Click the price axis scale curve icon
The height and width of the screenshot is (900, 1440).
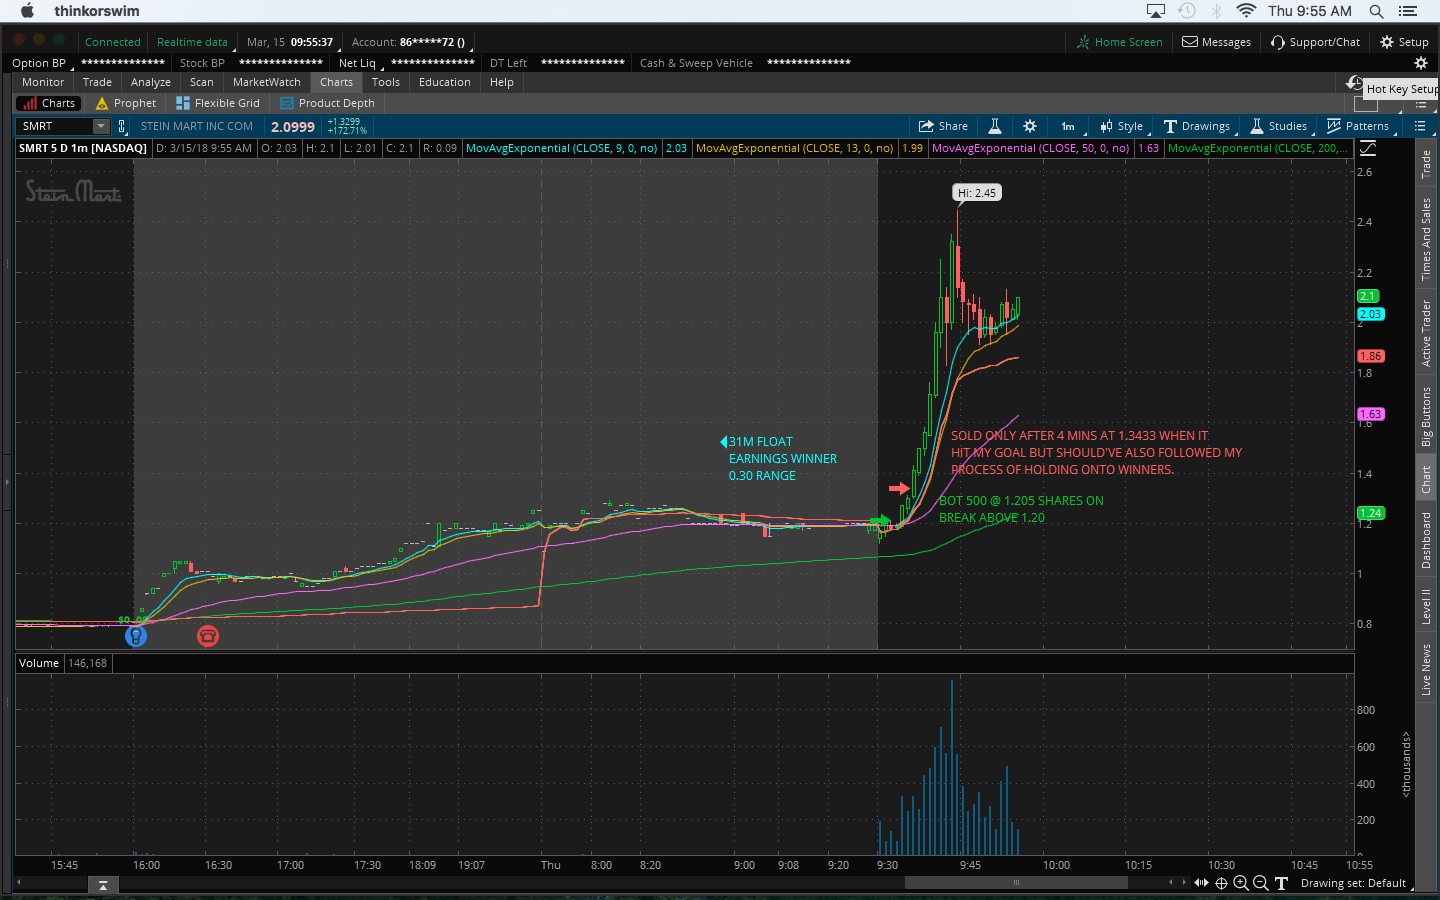pos(1368,148)
